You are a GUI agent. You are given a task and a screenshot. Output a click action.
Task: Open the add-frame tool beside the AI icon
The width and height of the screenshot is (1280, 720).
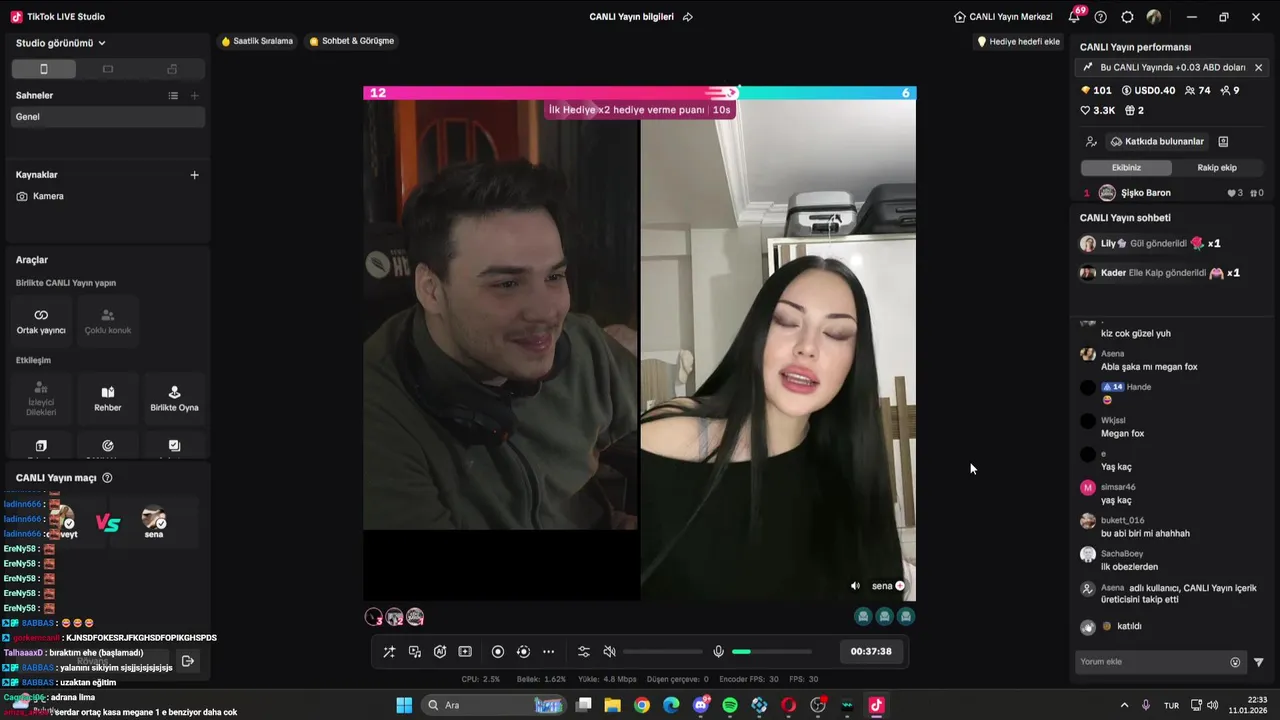coord(465,652)
